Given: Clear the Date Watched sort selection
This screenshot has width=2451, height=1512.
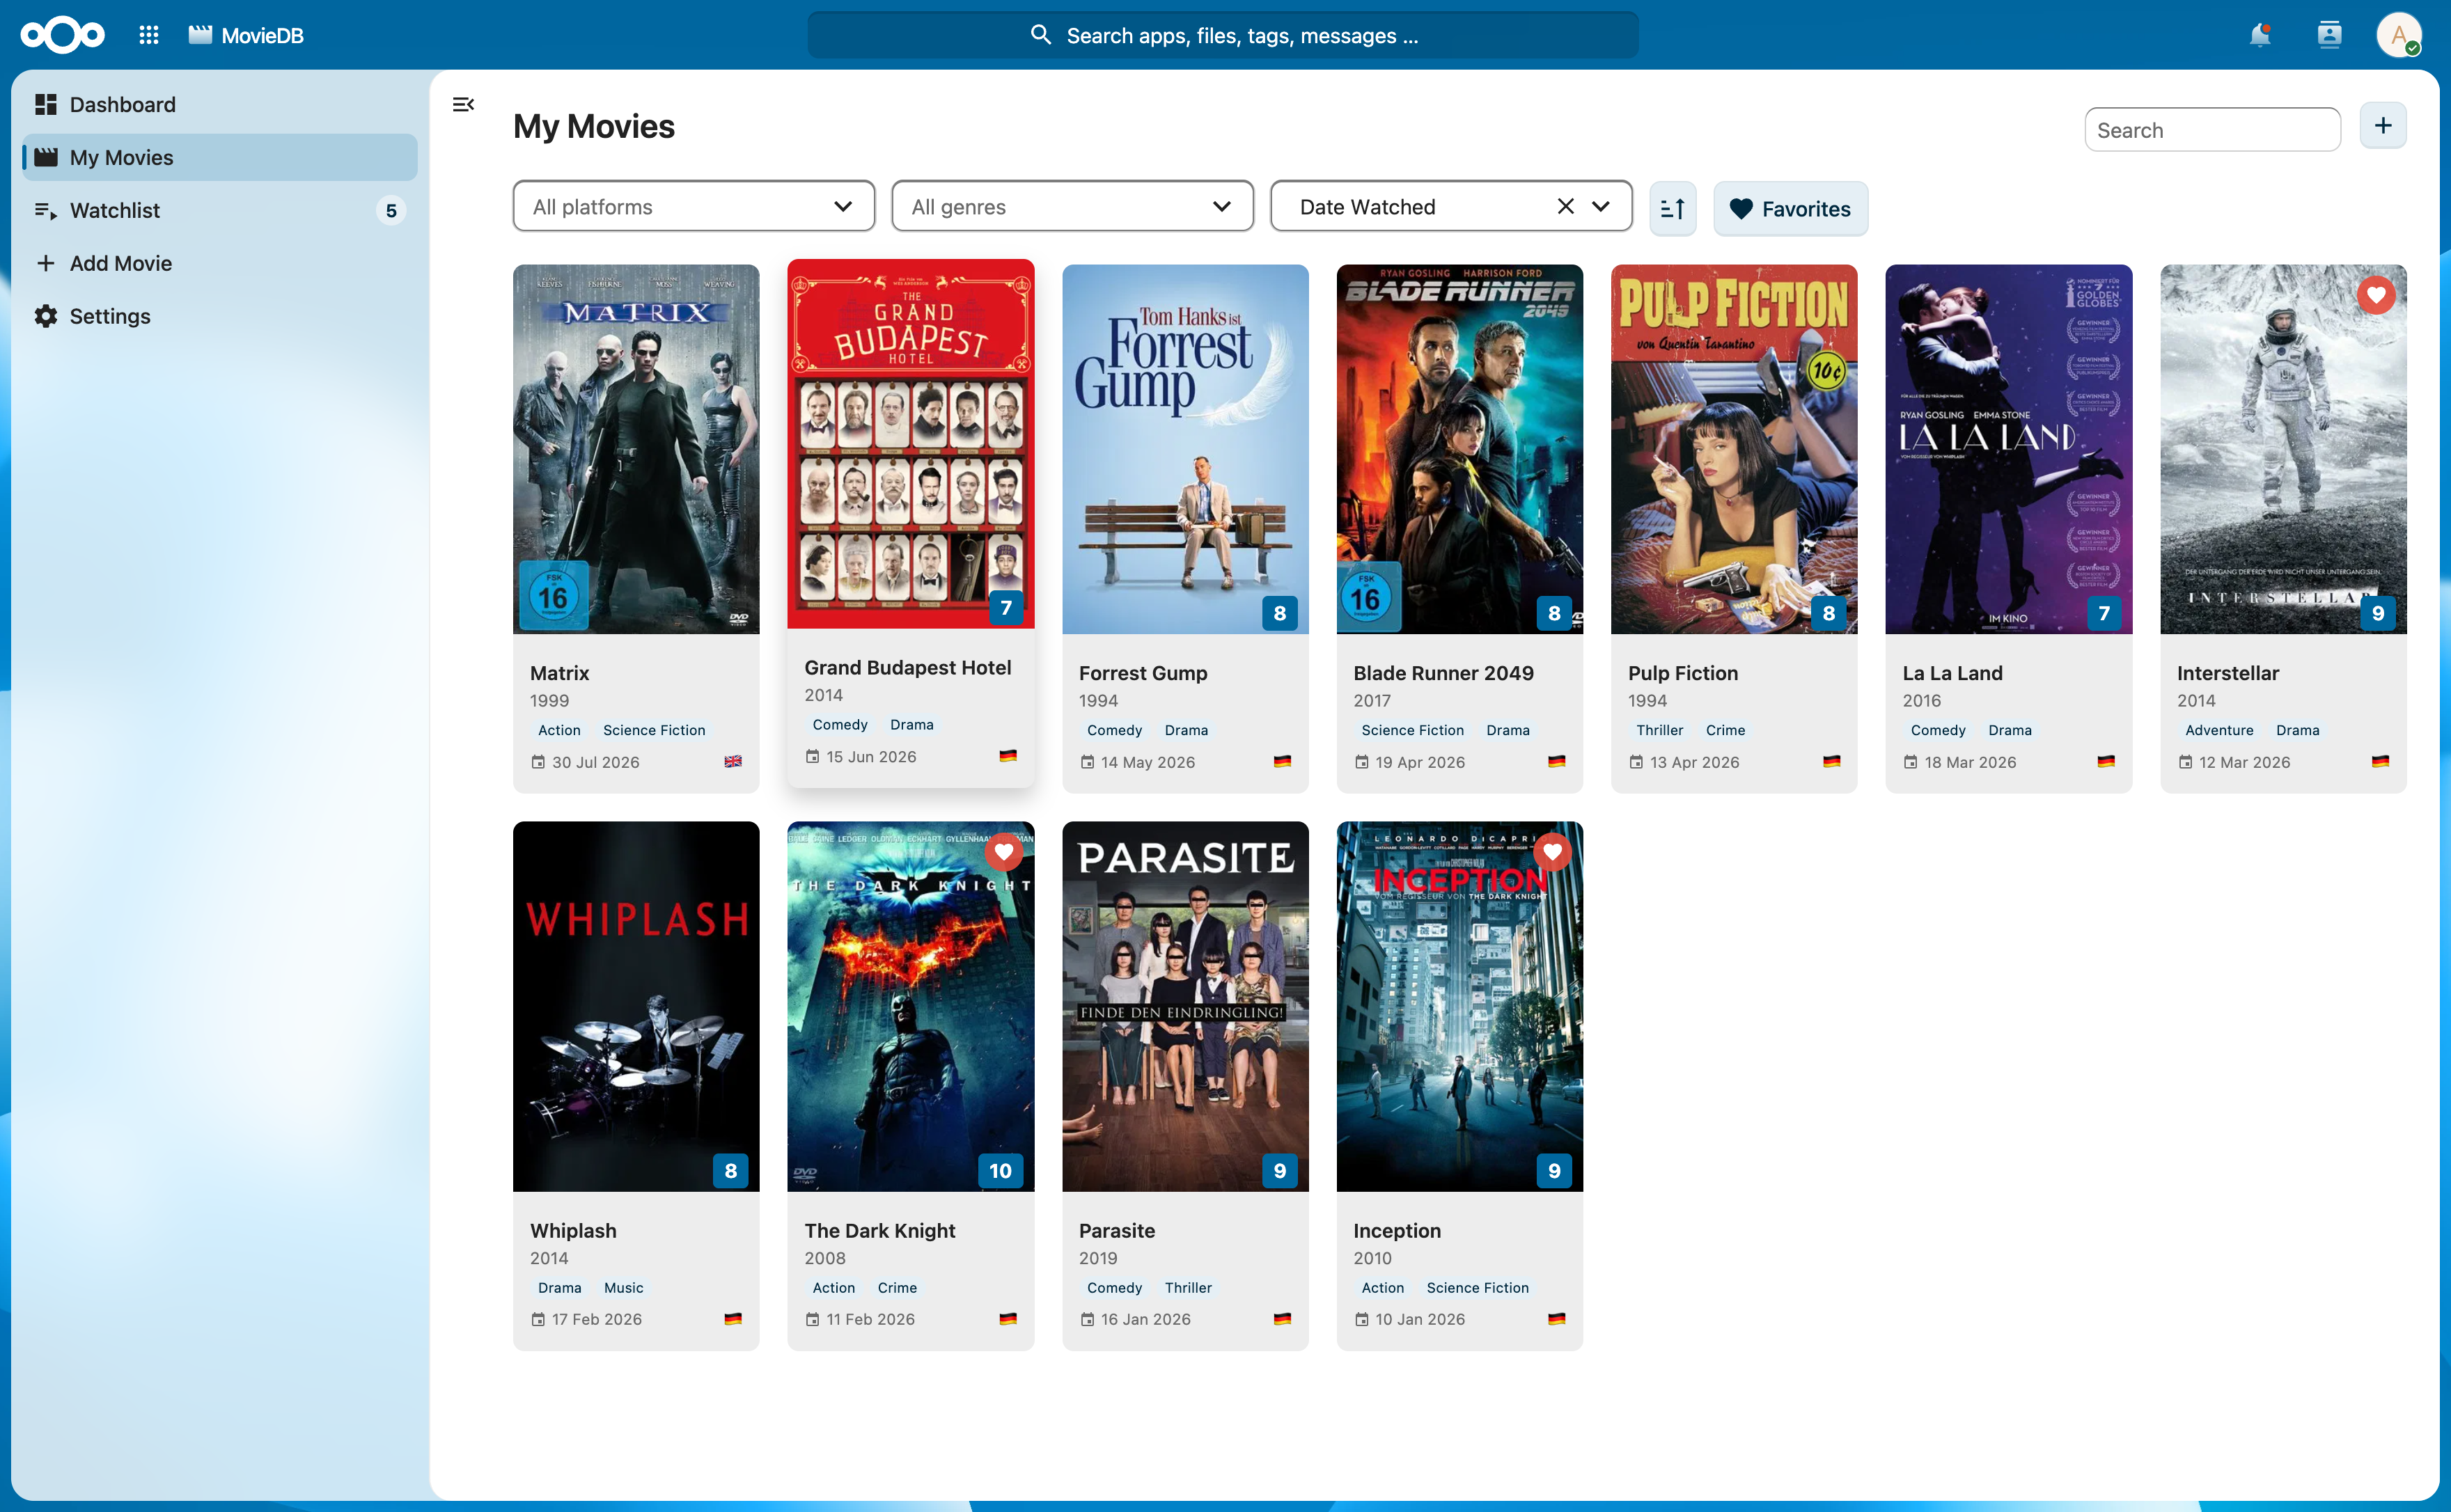Looking at the screenshot, I should tap(1565, 206).
